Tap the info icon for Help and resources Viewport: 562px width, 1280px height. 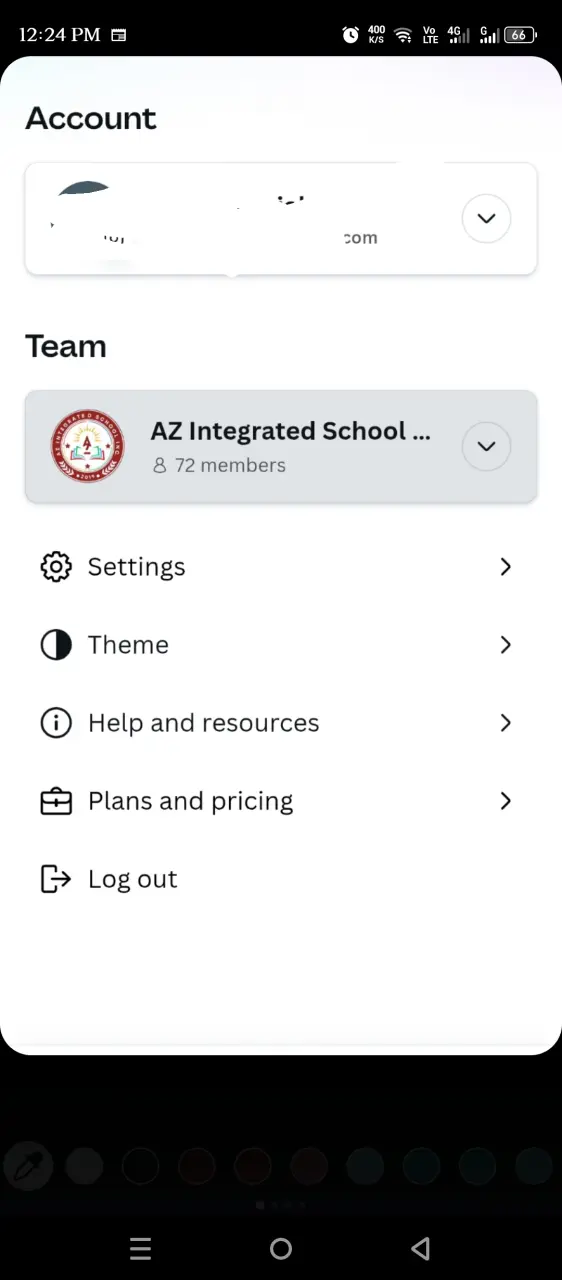(56, 723)
